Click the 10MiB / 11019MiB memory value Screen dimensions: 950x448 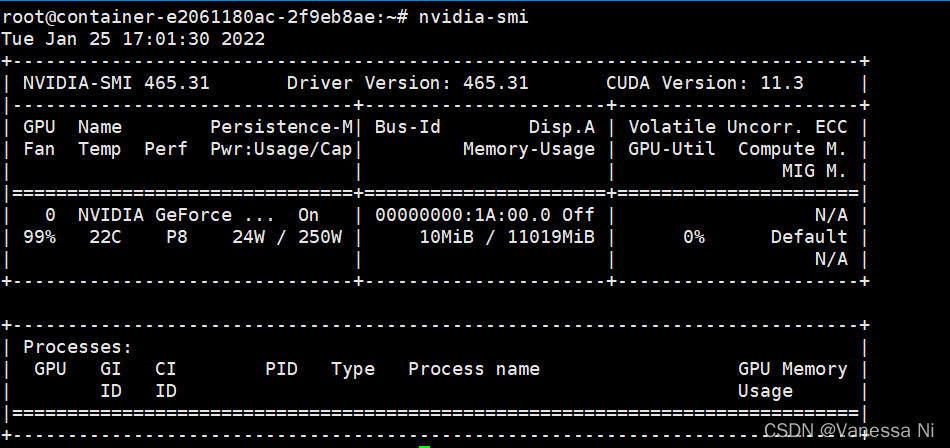pyautogui.click(x=507, y=237)
